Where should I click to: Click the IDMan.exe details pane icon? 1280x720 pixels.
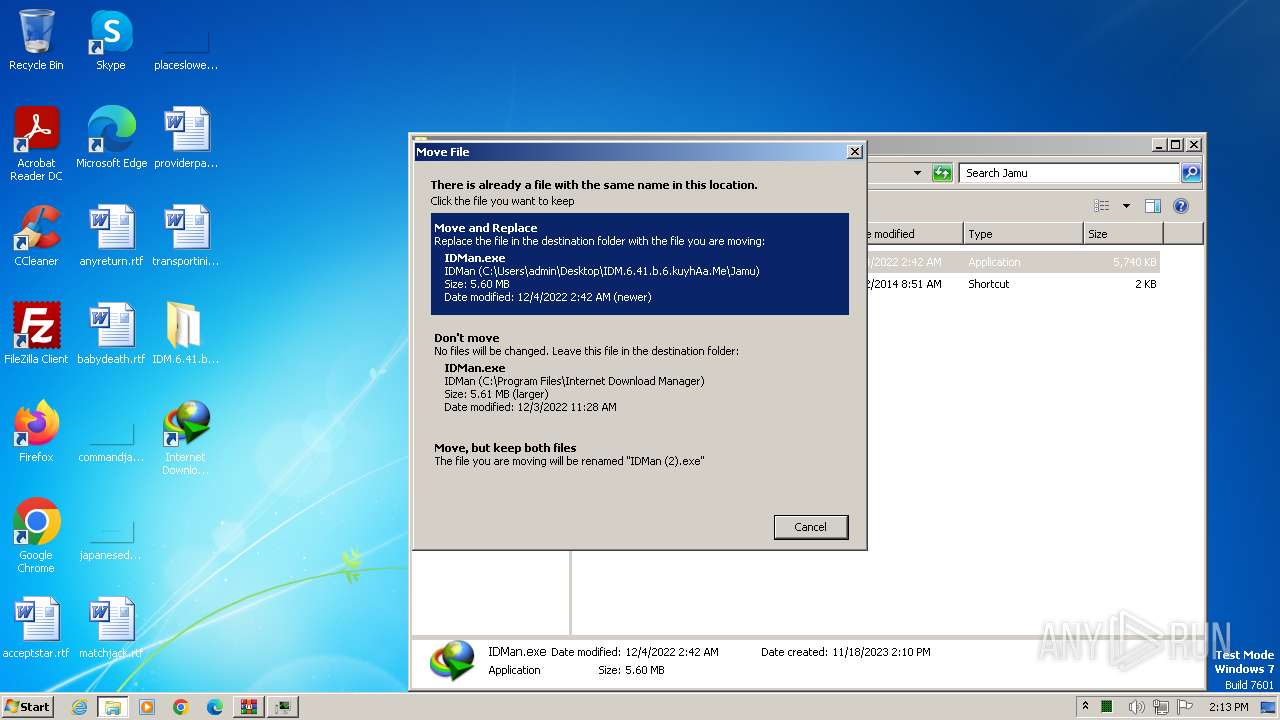(x=452, y=661)
